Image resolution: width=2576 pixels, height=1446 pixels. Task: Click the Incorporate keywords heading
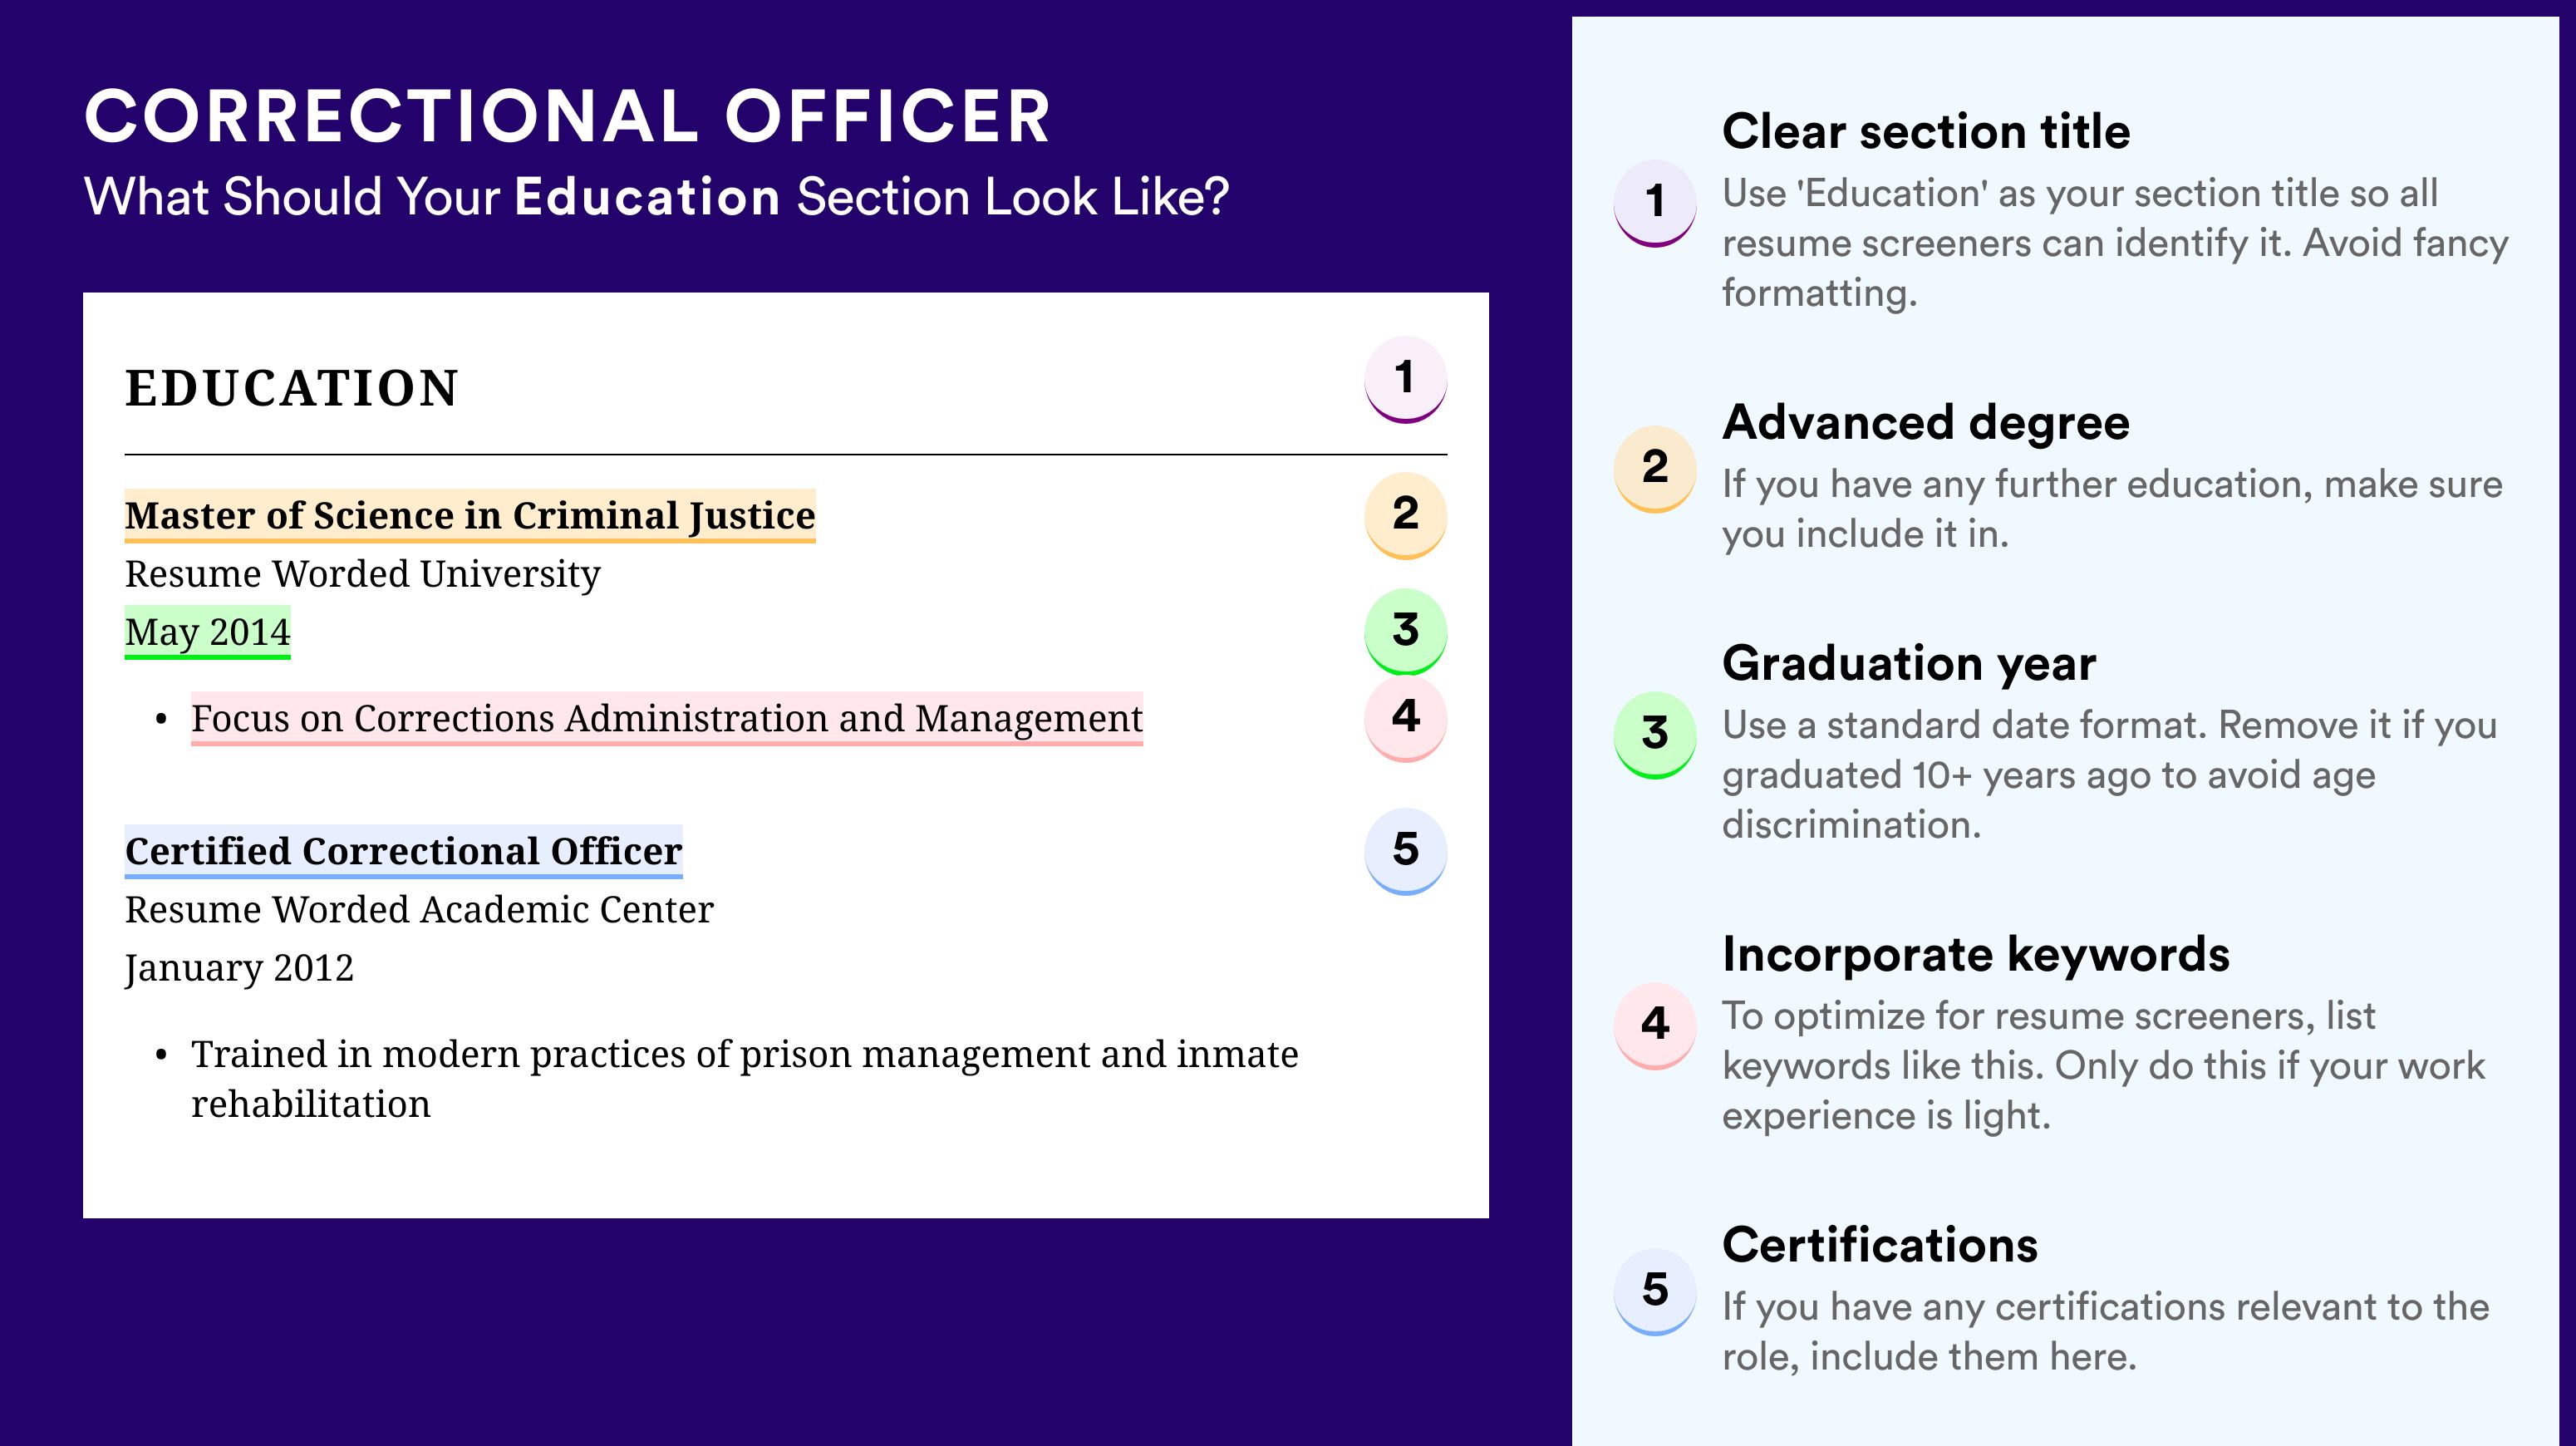[x=1976, y=954]
